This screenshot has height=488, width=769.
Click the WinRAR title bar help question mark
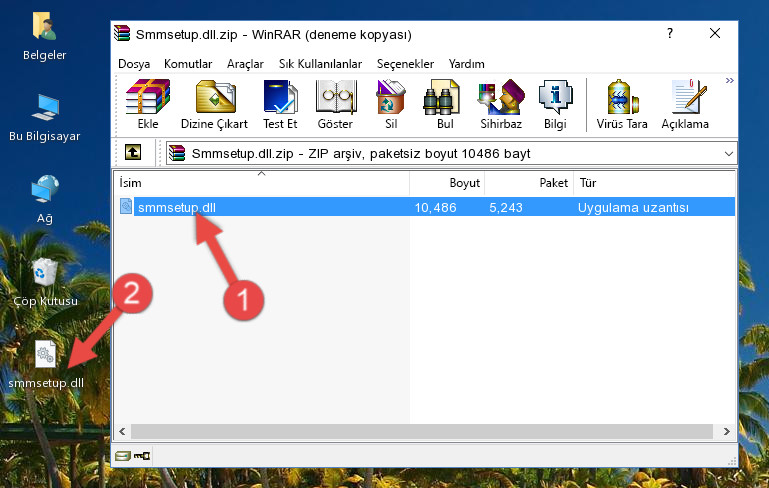pos(670,33)
